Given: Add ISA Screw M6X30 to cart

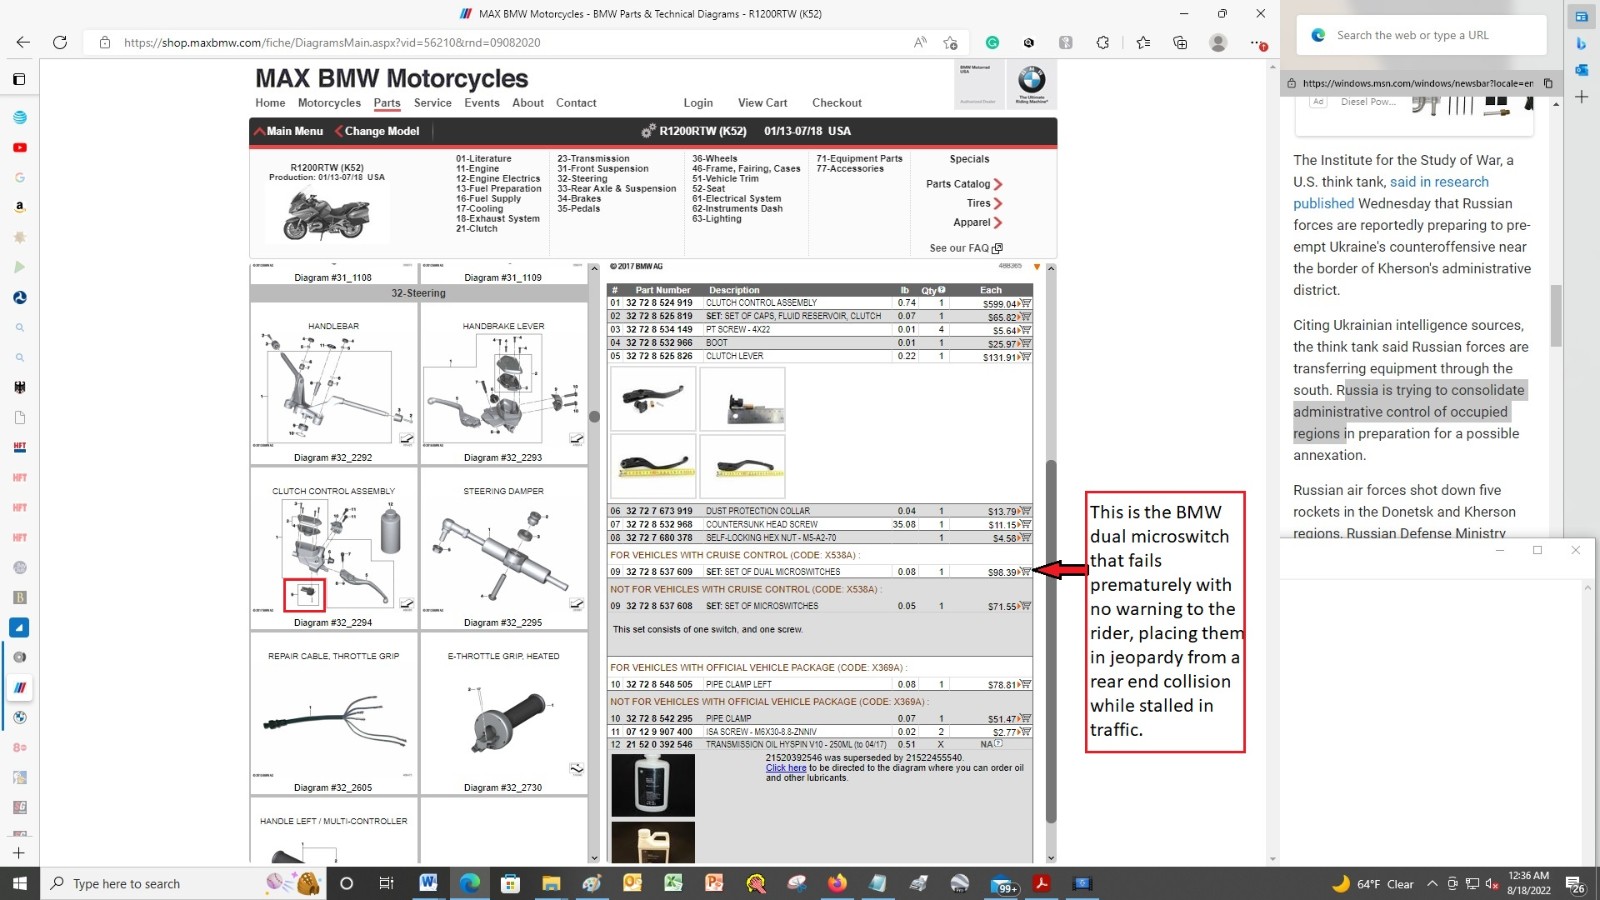Looking at the screenshot, I should (x=1025, y=732).
